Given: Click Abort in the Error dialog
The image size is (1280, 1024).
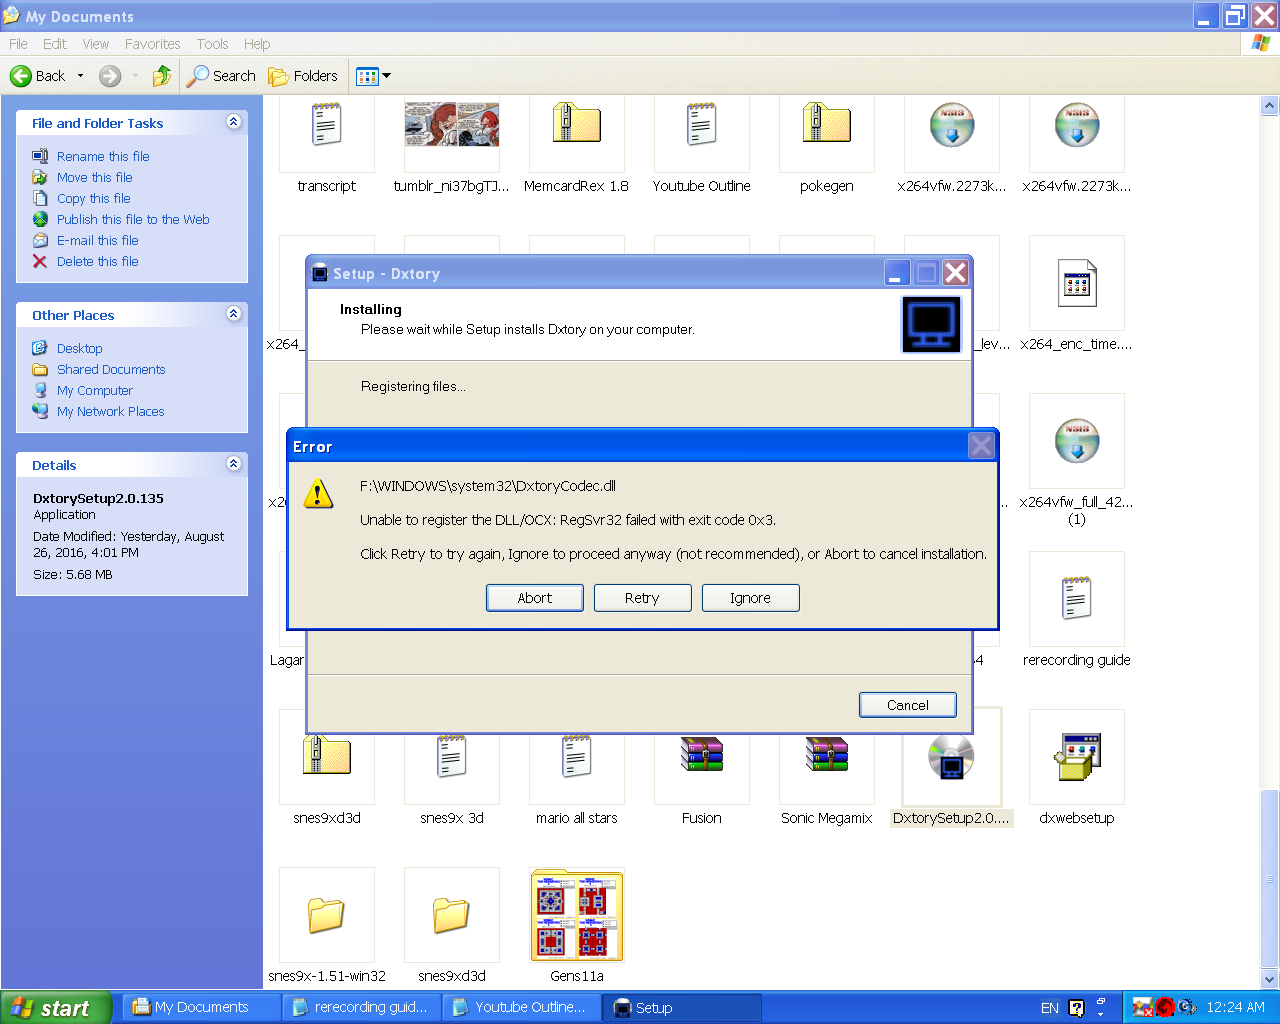Looking at the screenshot, I should (x=535, y=598).
